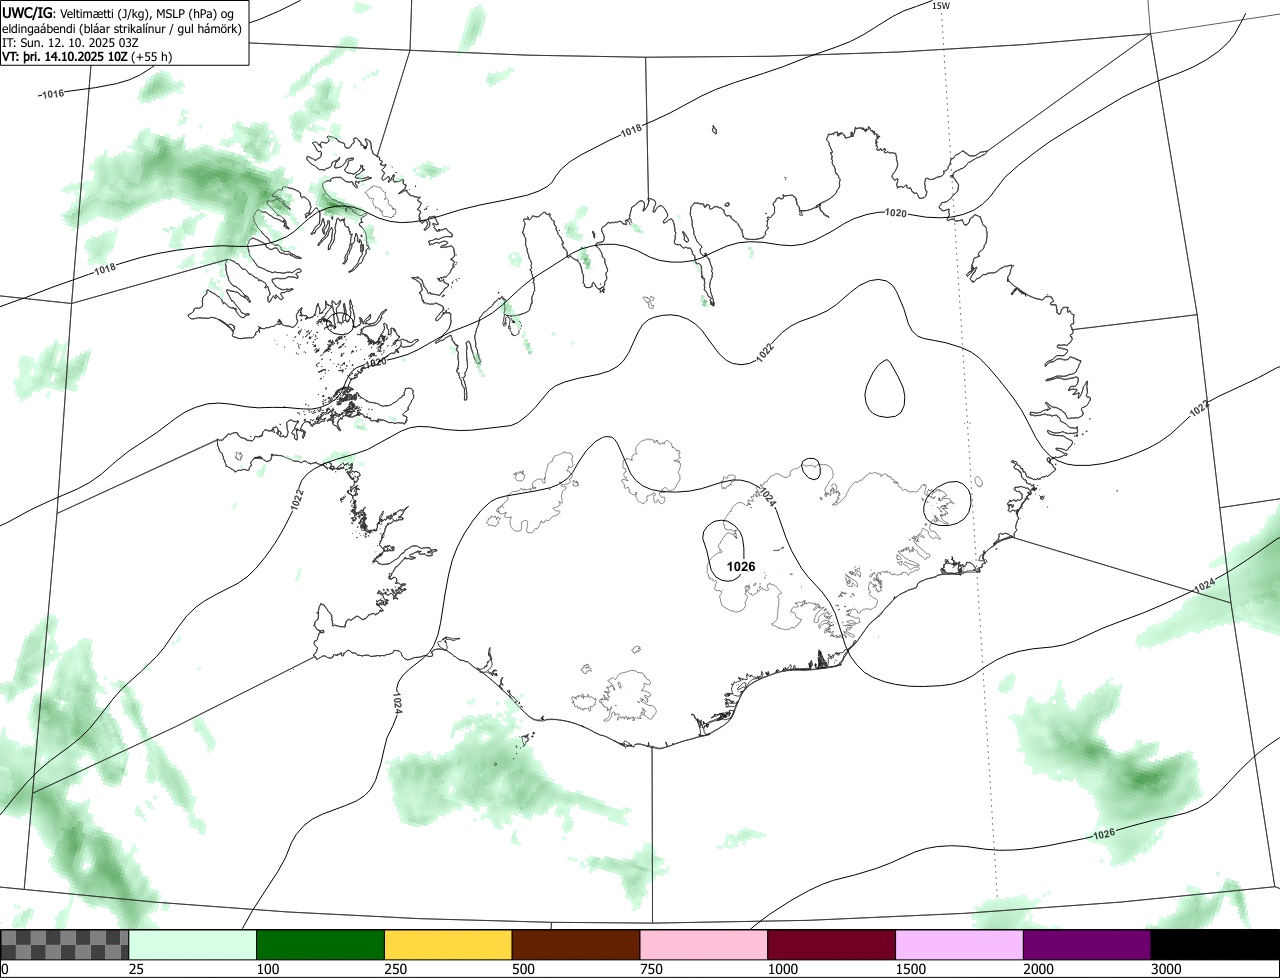Click the legend value 25
The height and width of the screenshot is (978, 1280).
click(x=137, y=969)
